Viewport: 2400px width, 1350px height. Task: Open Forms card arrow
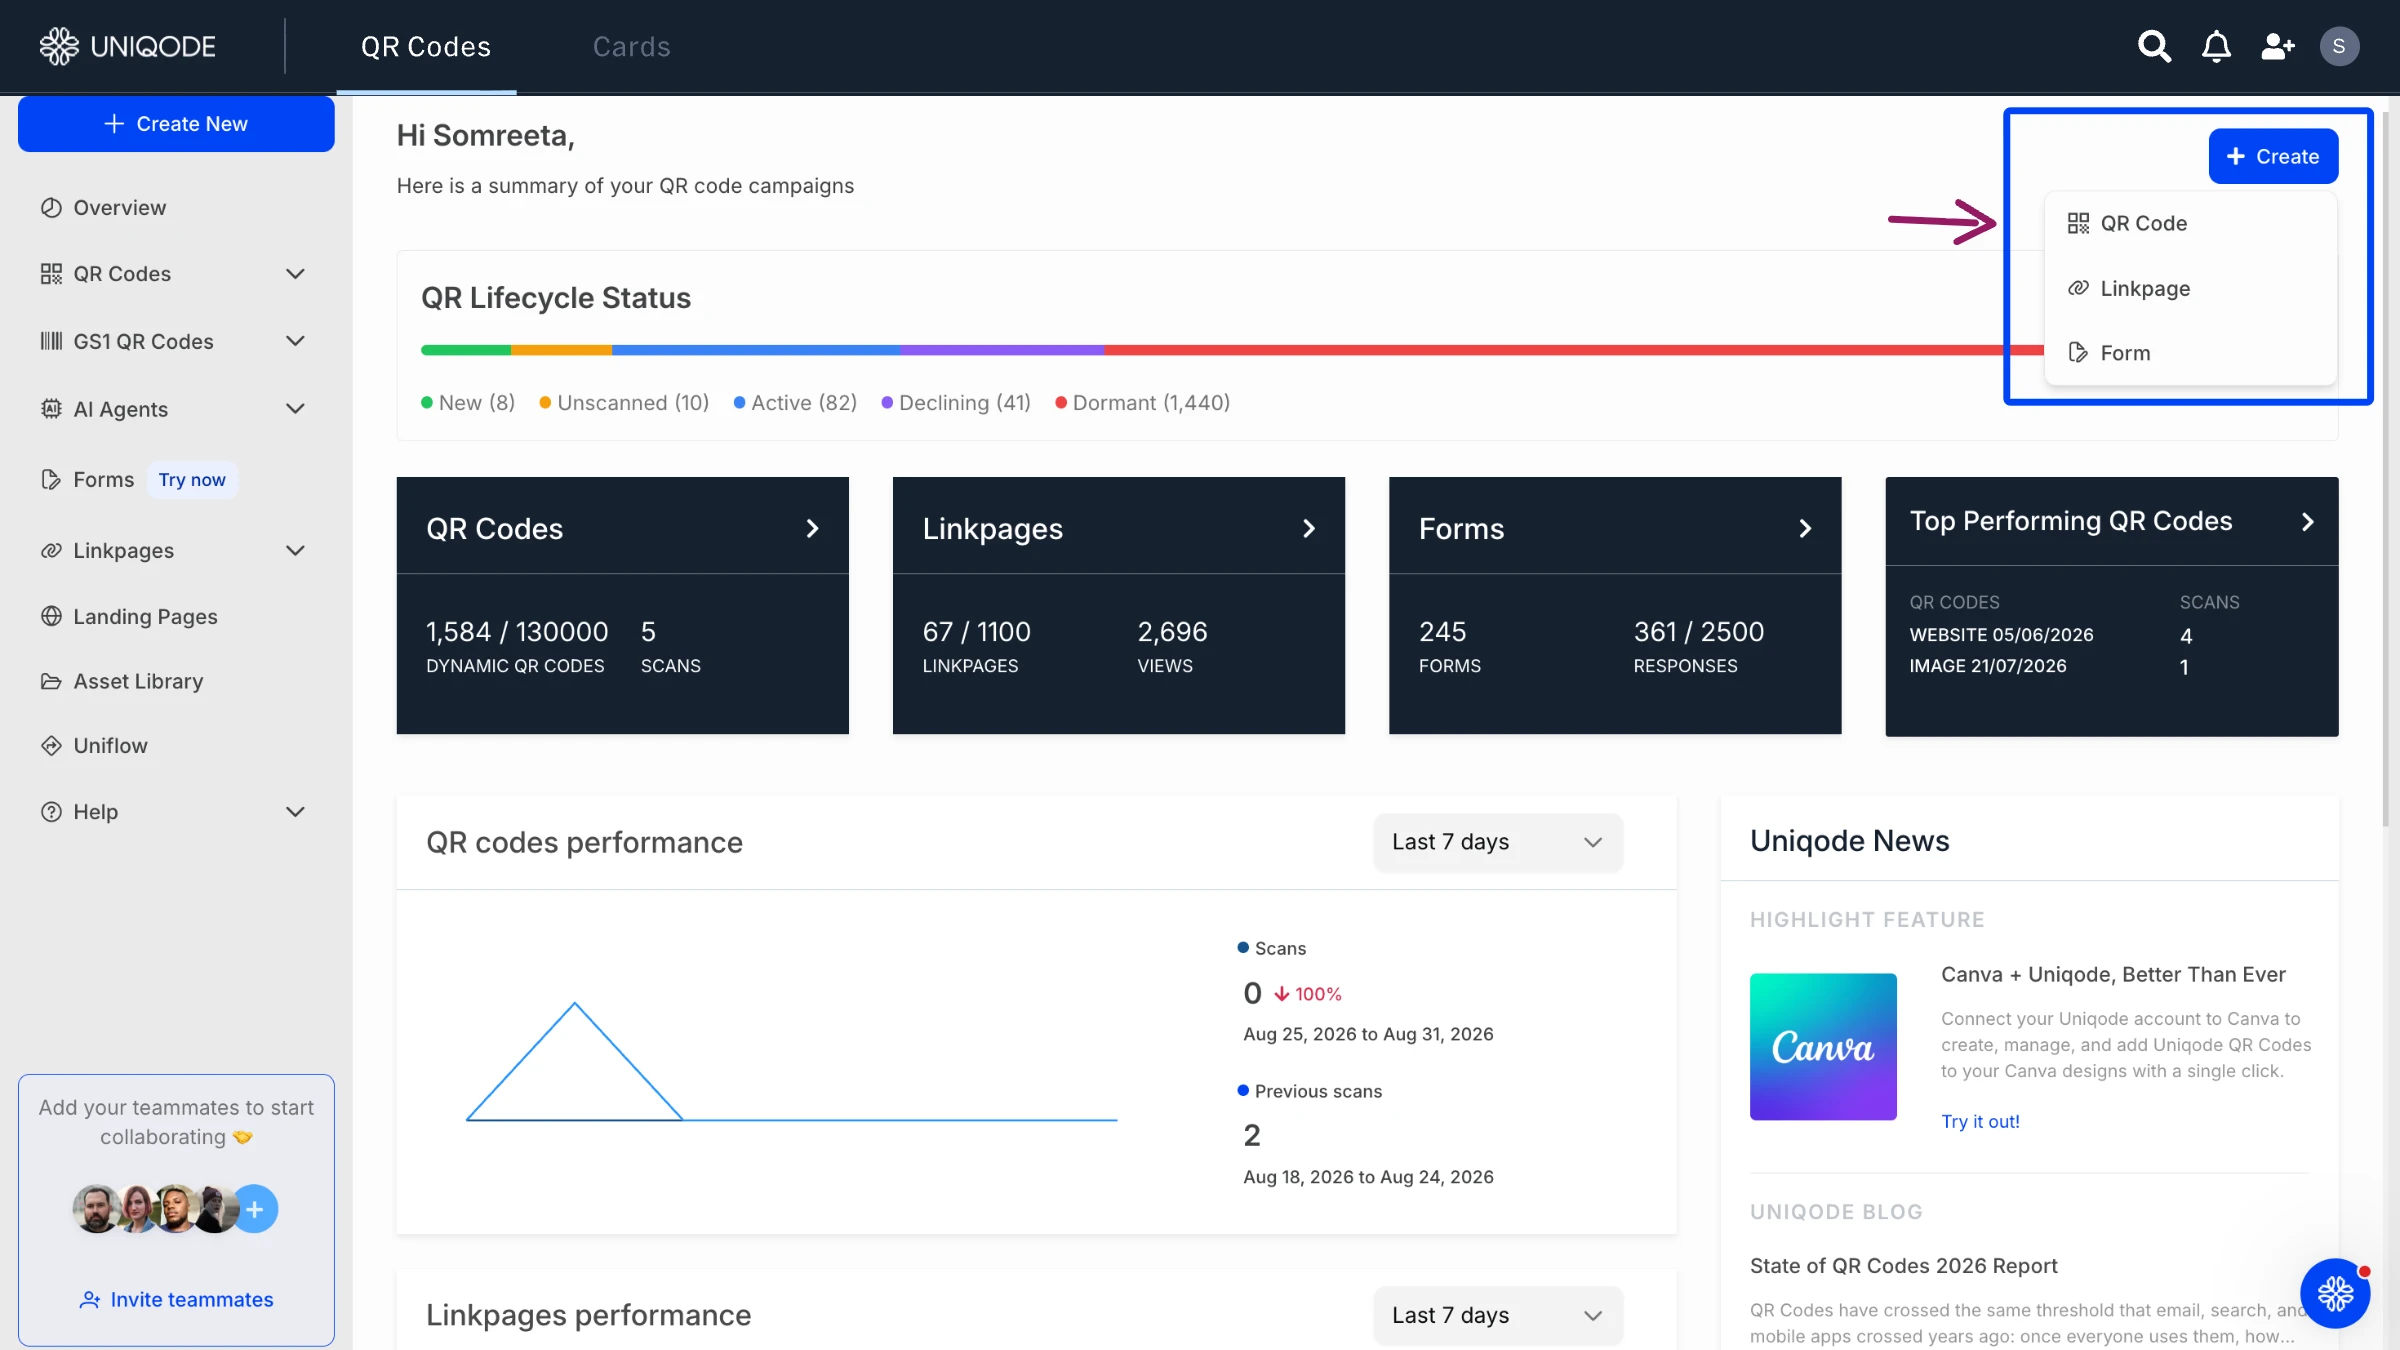1805,529
